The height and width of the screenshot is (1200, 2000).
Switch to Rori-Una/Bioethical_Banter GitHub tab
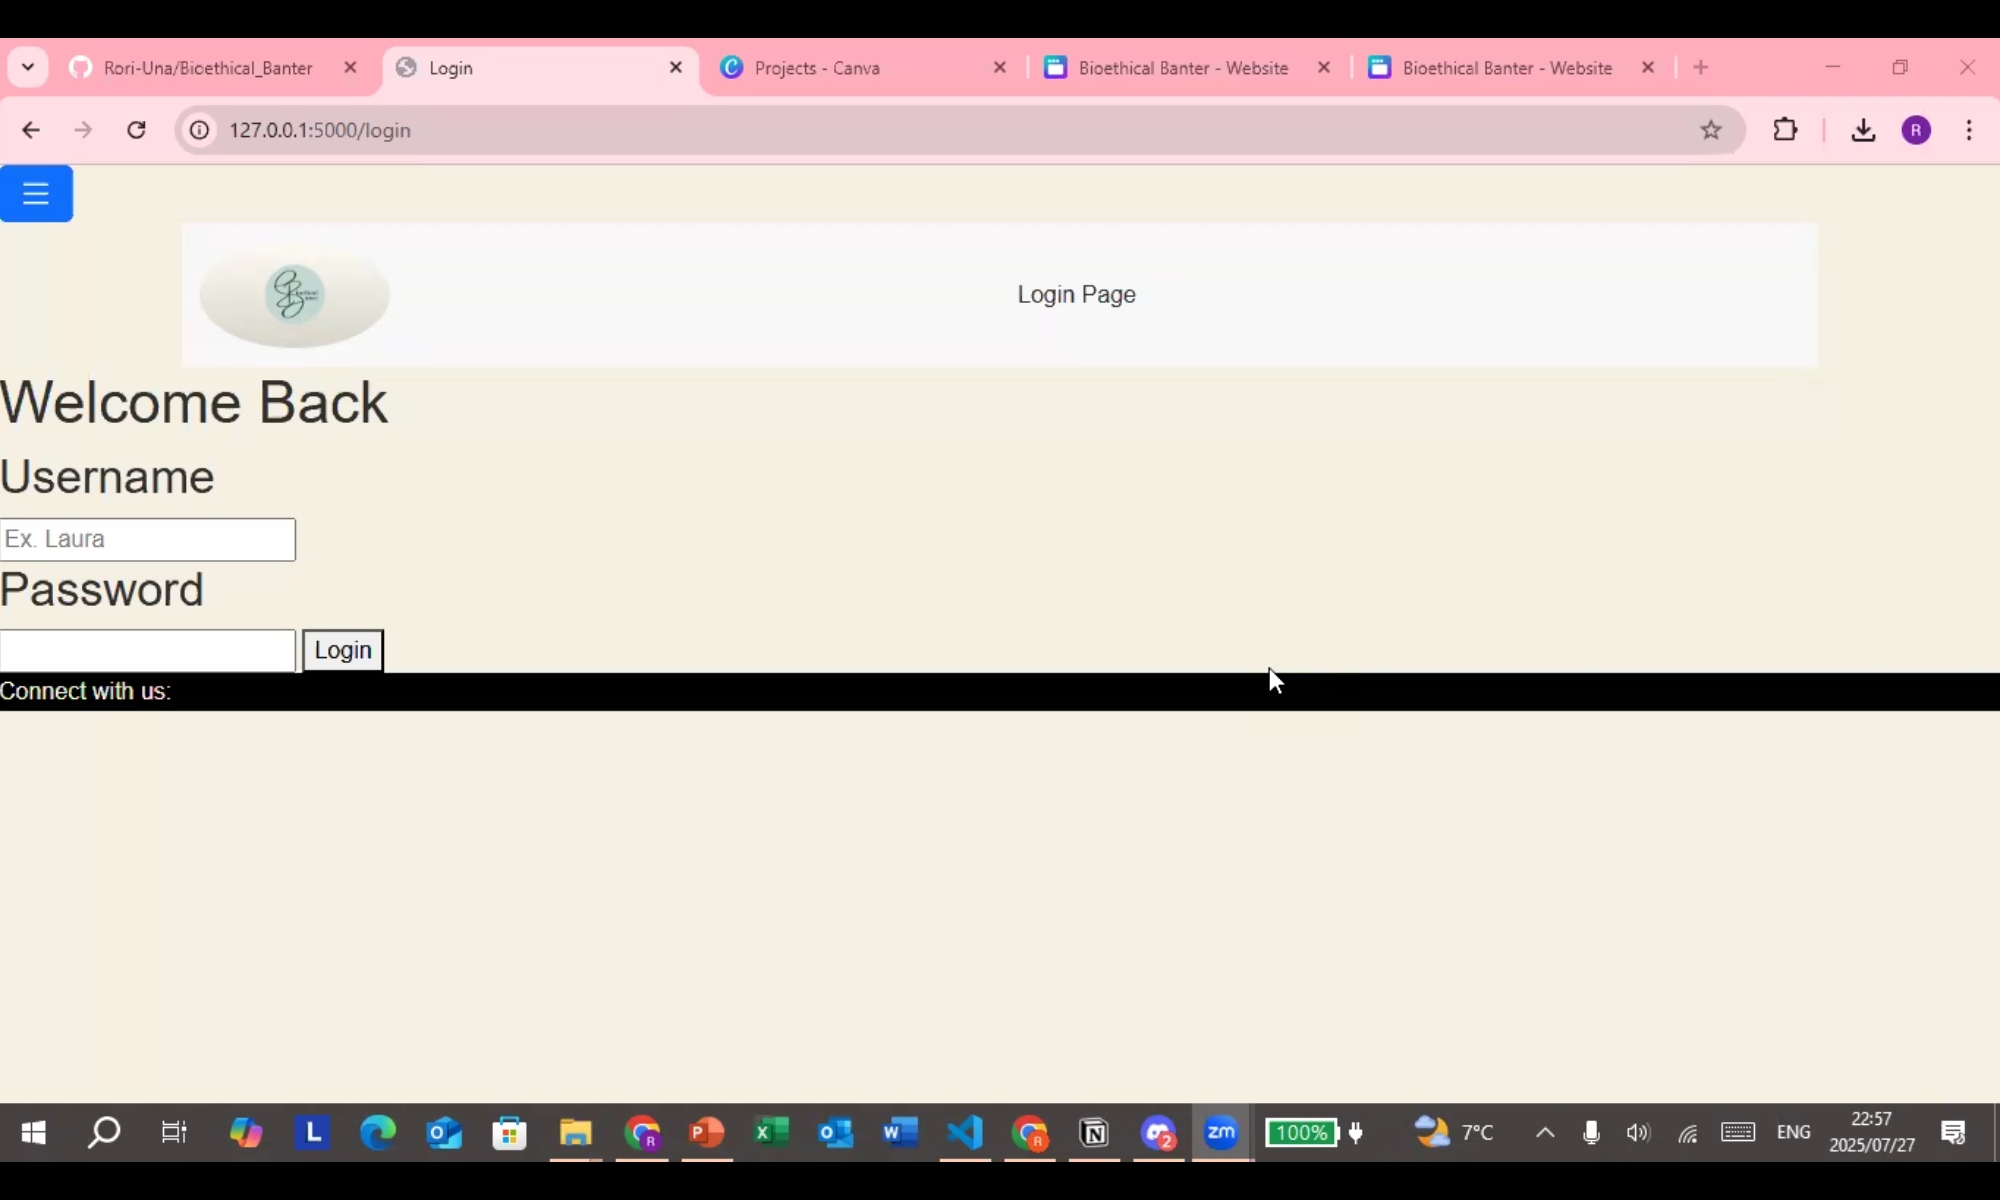208,68
